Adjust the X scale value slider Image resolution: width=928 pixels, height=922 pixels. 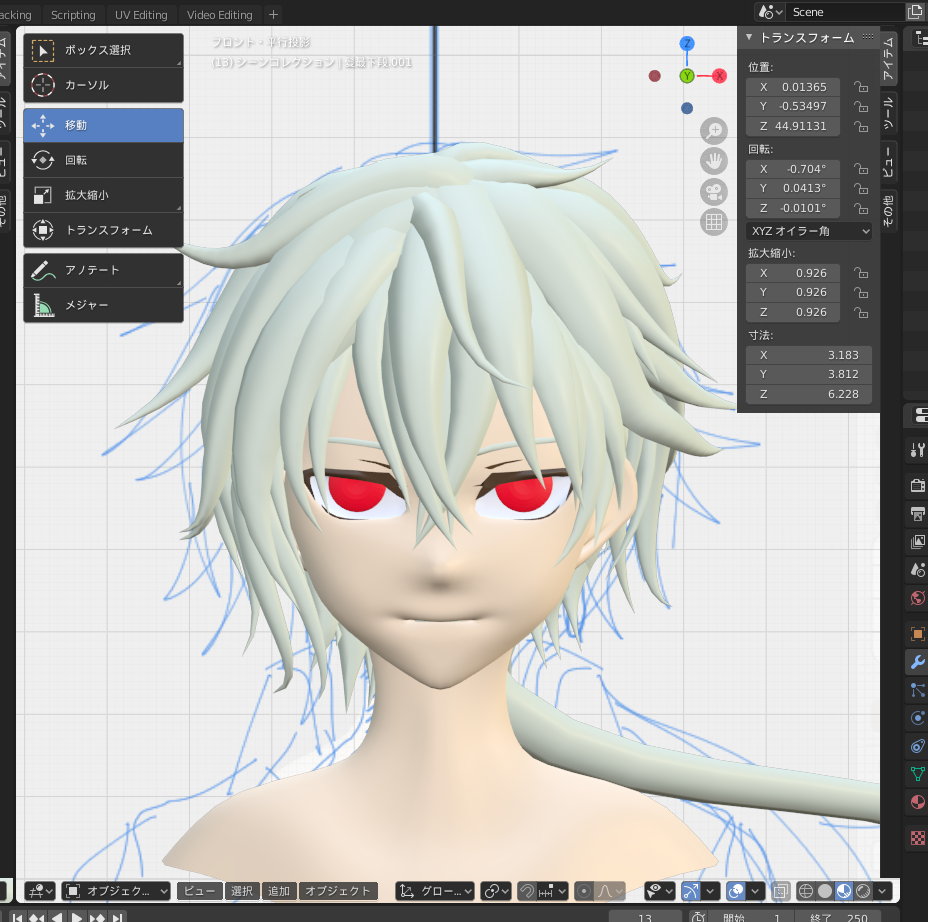tap(793, 272)
